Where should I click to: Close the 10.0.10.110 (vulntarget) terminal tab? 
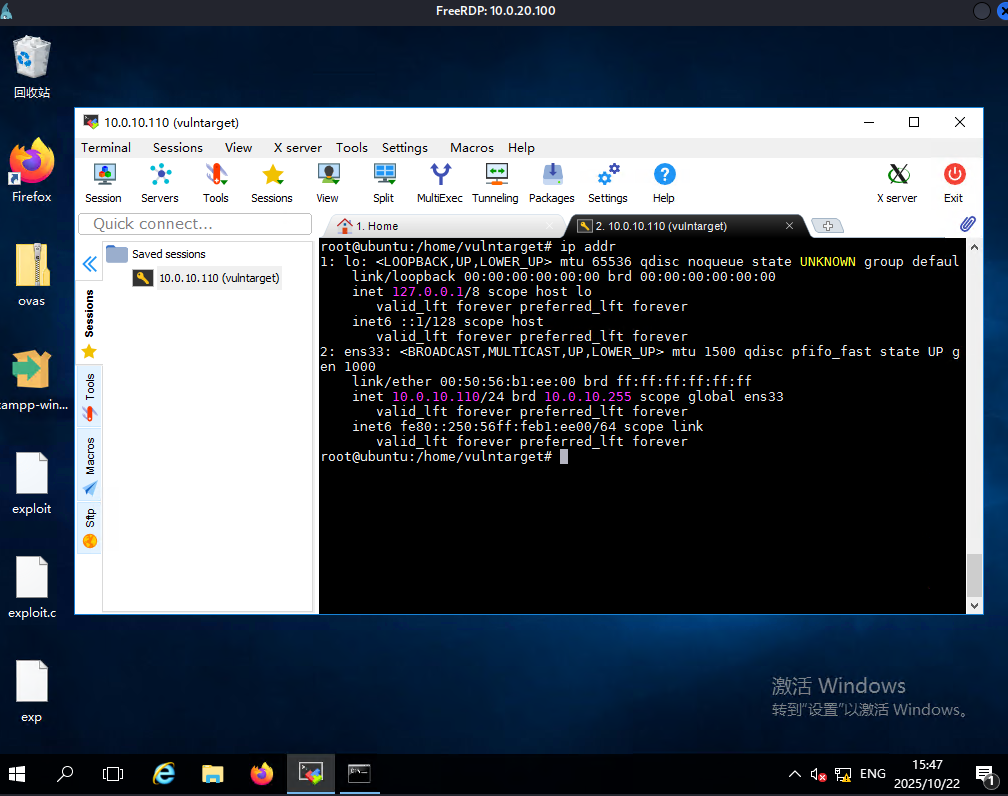[x=789, y=226]
